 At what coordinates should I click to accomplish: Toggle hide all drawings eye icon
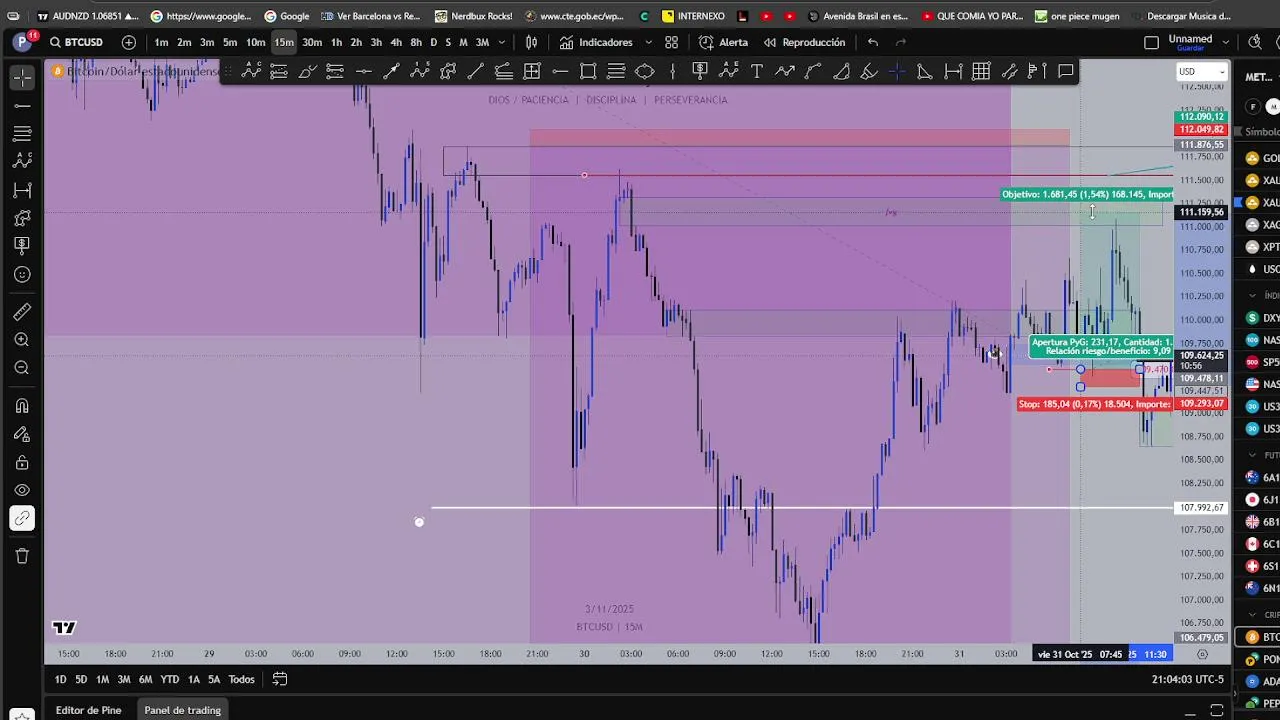tap(22, 490)
